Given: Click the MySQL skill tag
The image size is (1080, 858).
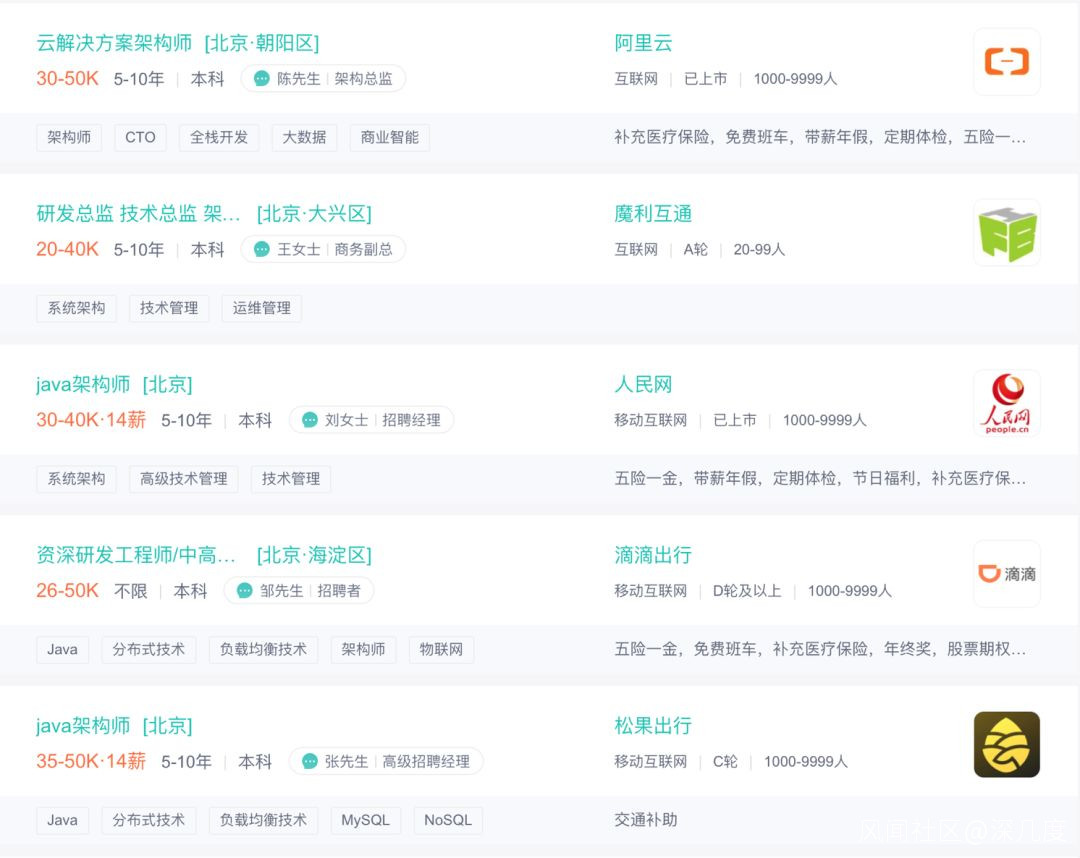Looking at the screenshot, I should coord(365,820).
